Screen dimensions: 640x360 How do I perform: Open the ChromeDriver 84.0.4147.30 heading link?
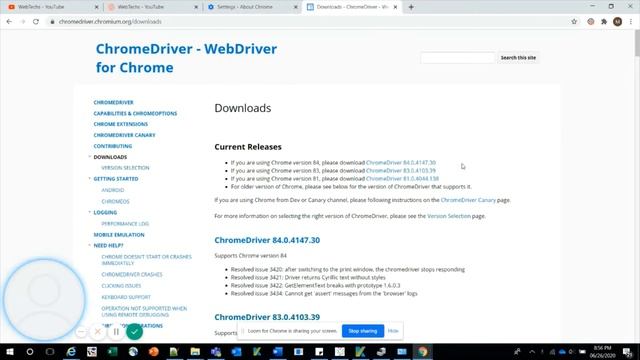[267, 240]
